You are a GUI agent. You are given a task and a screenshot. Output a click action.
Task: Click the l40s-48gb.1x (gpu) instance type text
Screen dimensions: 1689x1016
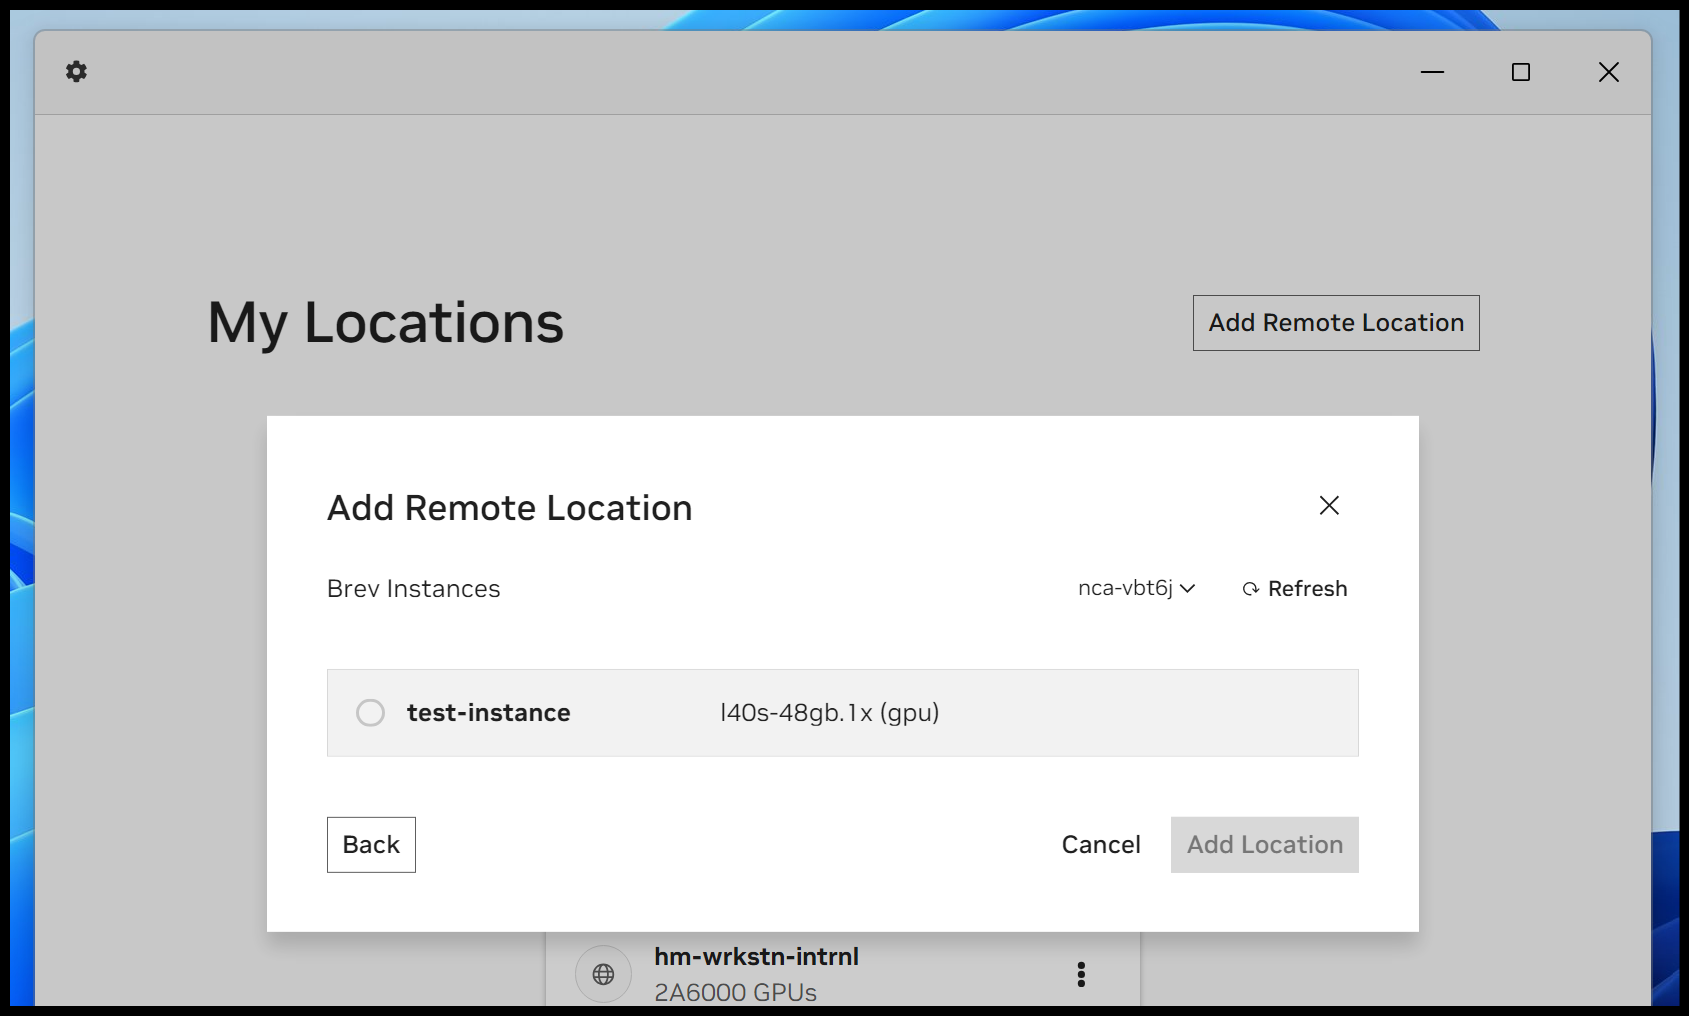830,713
